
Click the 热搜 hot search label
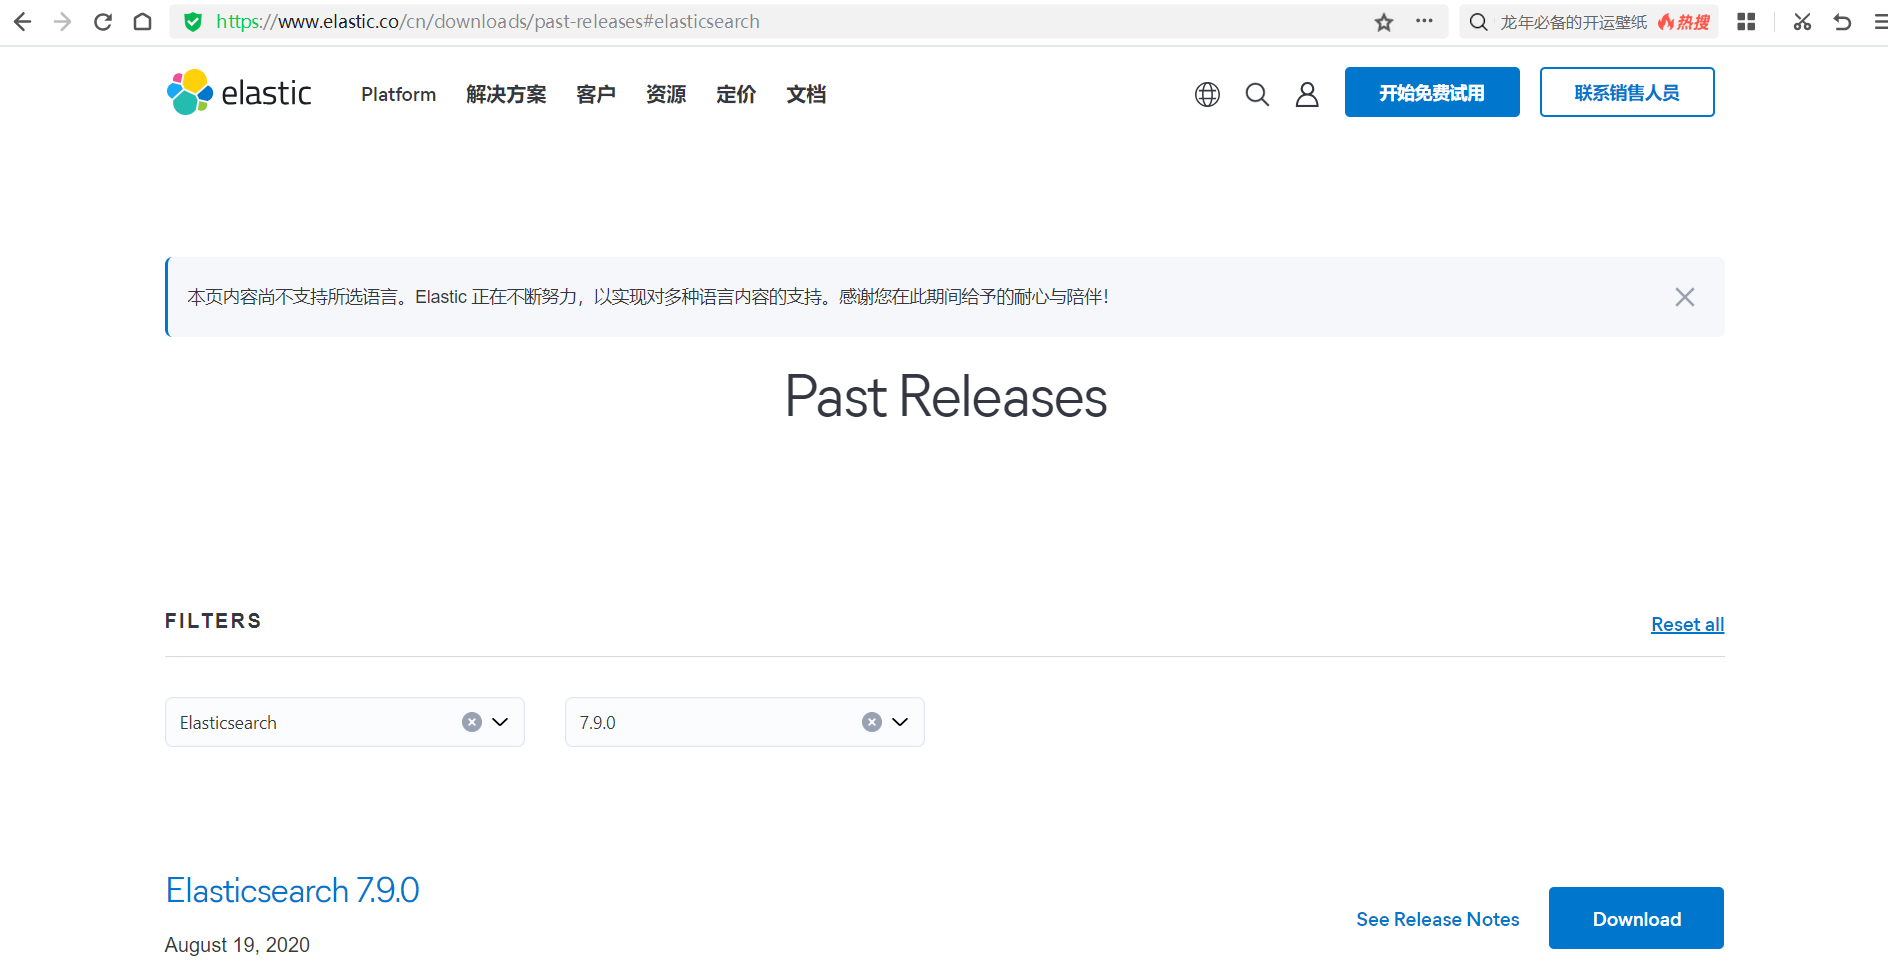click(1685, 22)
